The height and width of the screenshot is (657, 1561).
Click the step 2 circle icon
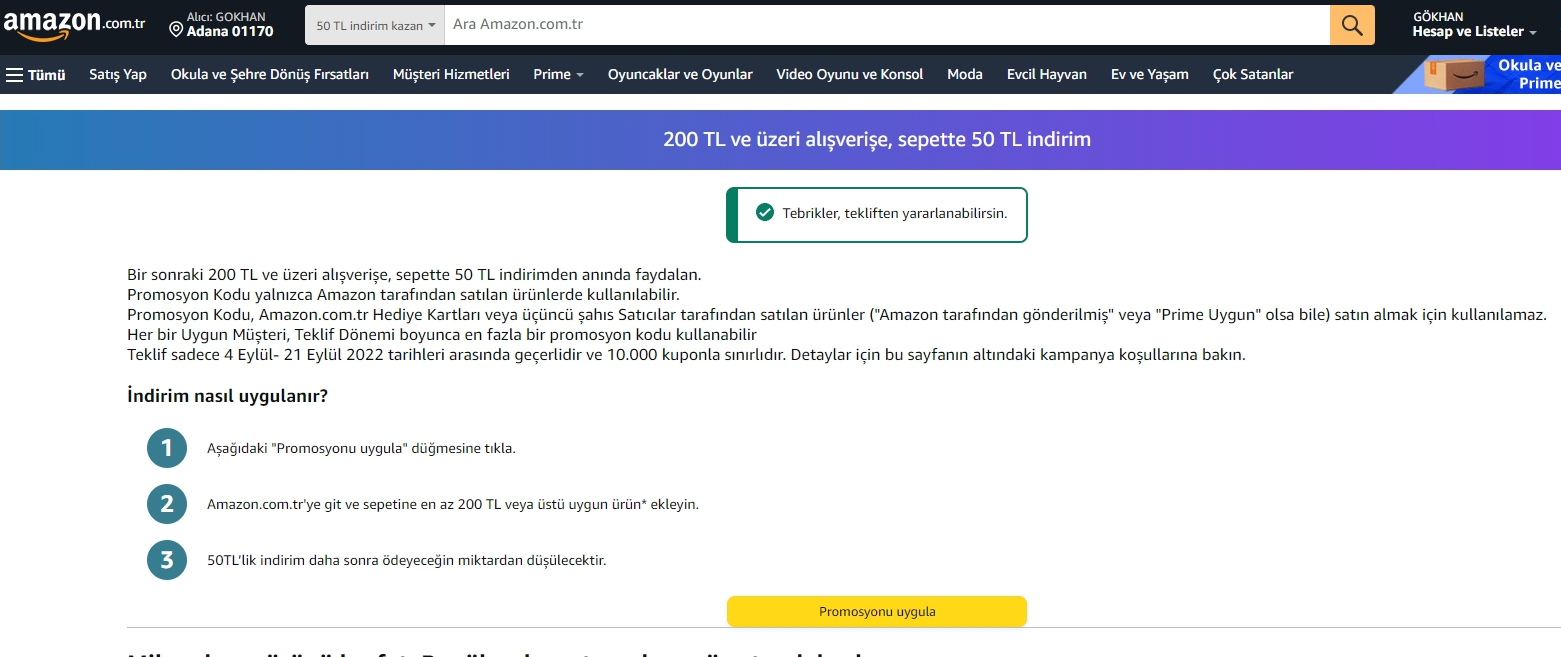tap(167, 504)
